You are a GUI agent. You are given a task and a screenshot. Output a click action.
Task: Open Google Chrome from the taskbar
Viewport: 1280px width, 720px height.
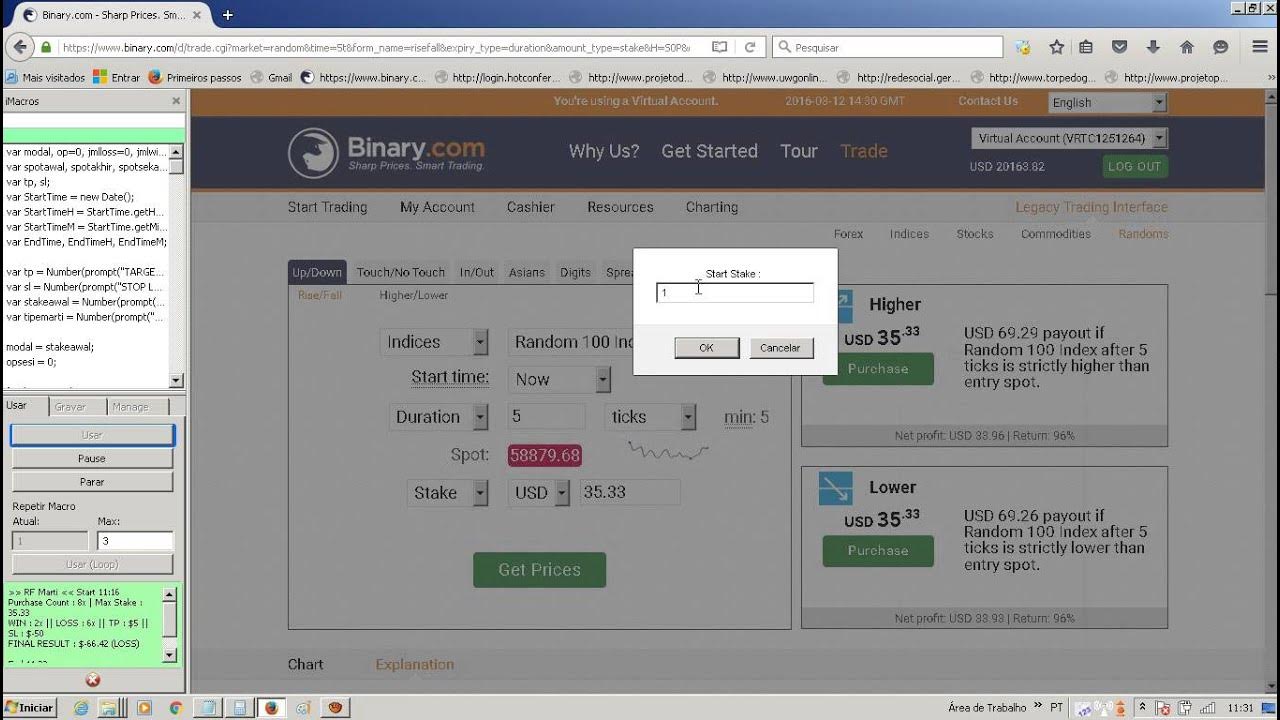176,708
